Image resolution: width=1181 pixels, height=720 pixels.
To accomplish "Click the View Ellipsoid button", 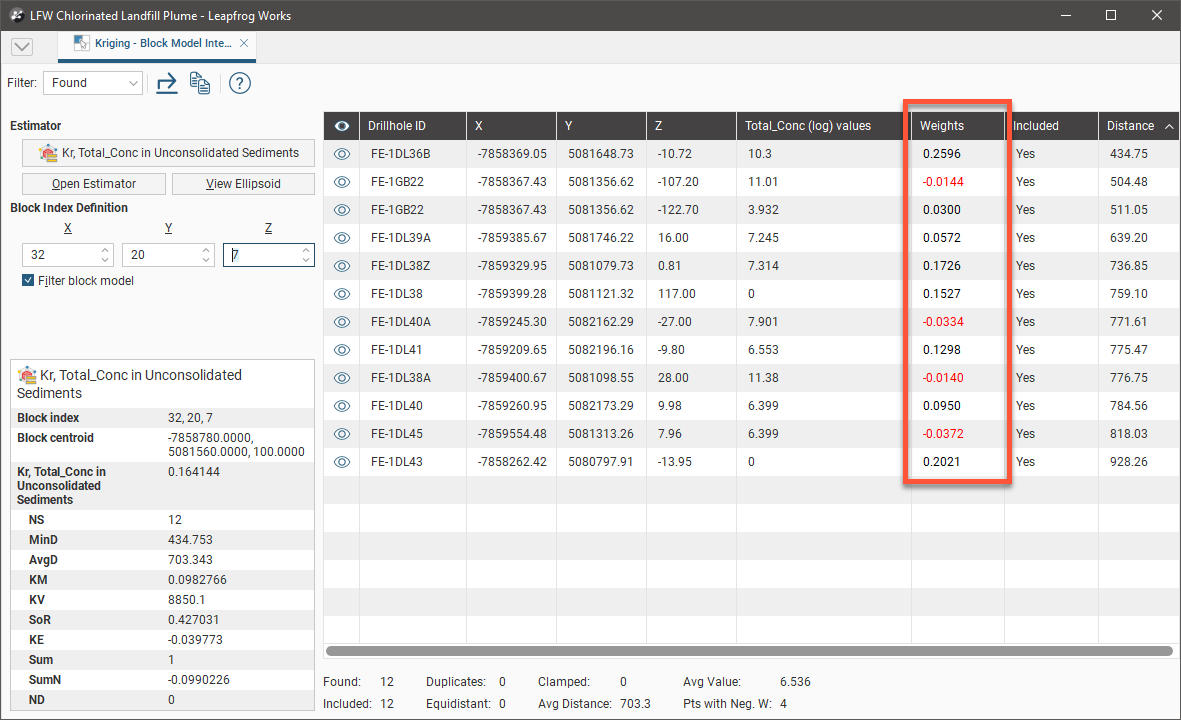I will tap(243, 184).
